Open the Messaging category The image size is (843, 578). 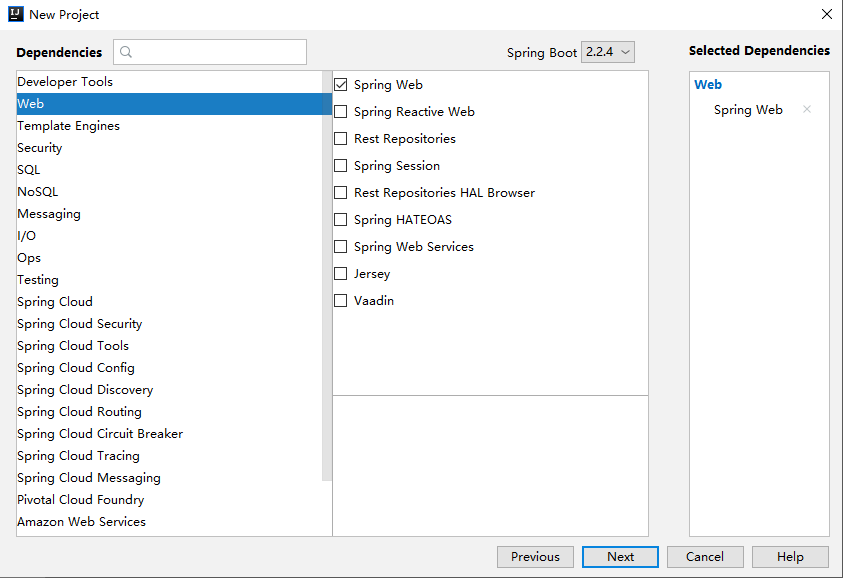[x=169, y=214]
